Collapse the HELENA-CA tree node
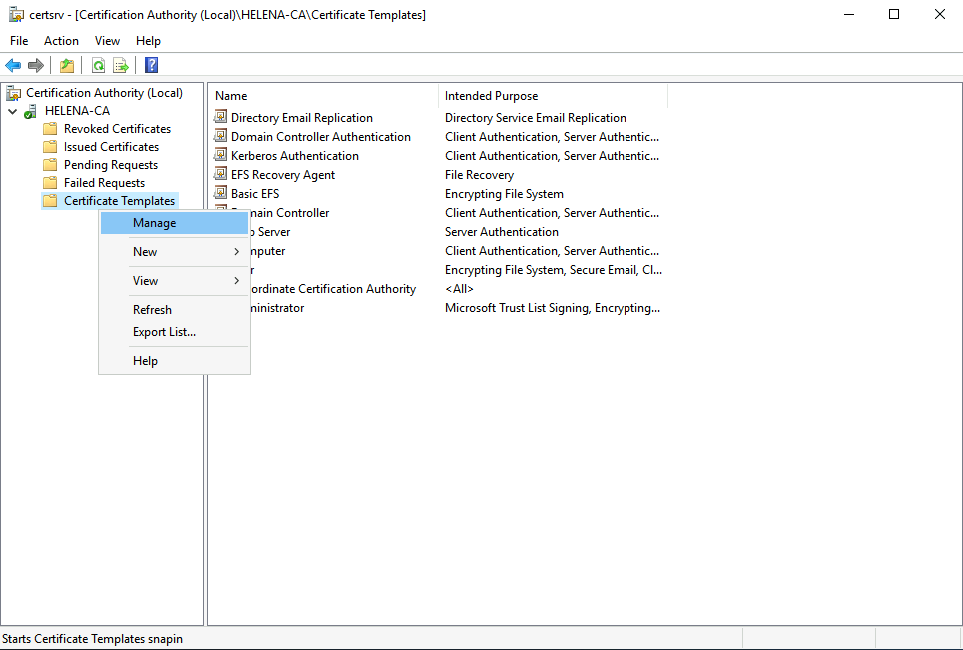The width and height of the screenshot is (963, 650). click(12, 111)
